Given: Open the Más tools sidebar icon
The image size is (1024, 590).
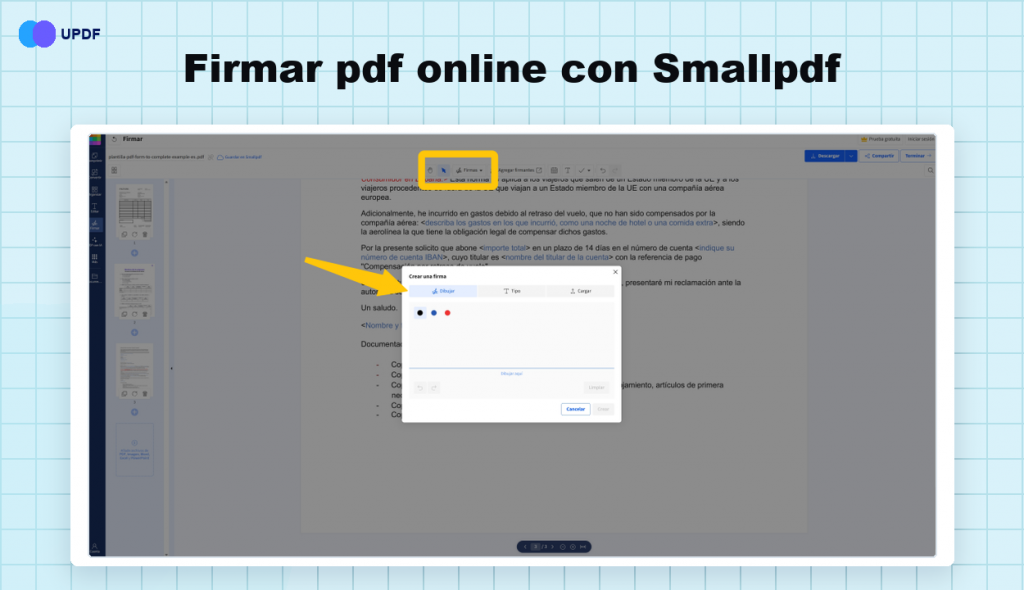Looking at the screenshot, I should coord(95,259).
